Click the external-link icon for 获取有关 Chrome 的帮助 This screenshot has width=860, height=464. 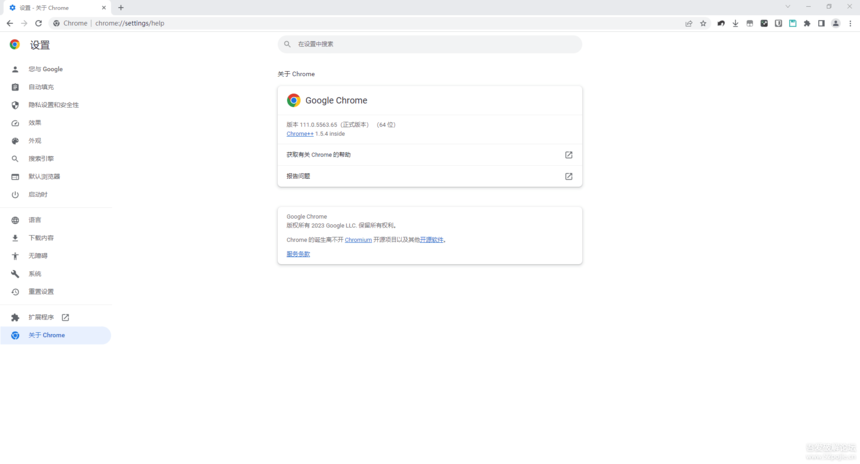coord(569,155)
